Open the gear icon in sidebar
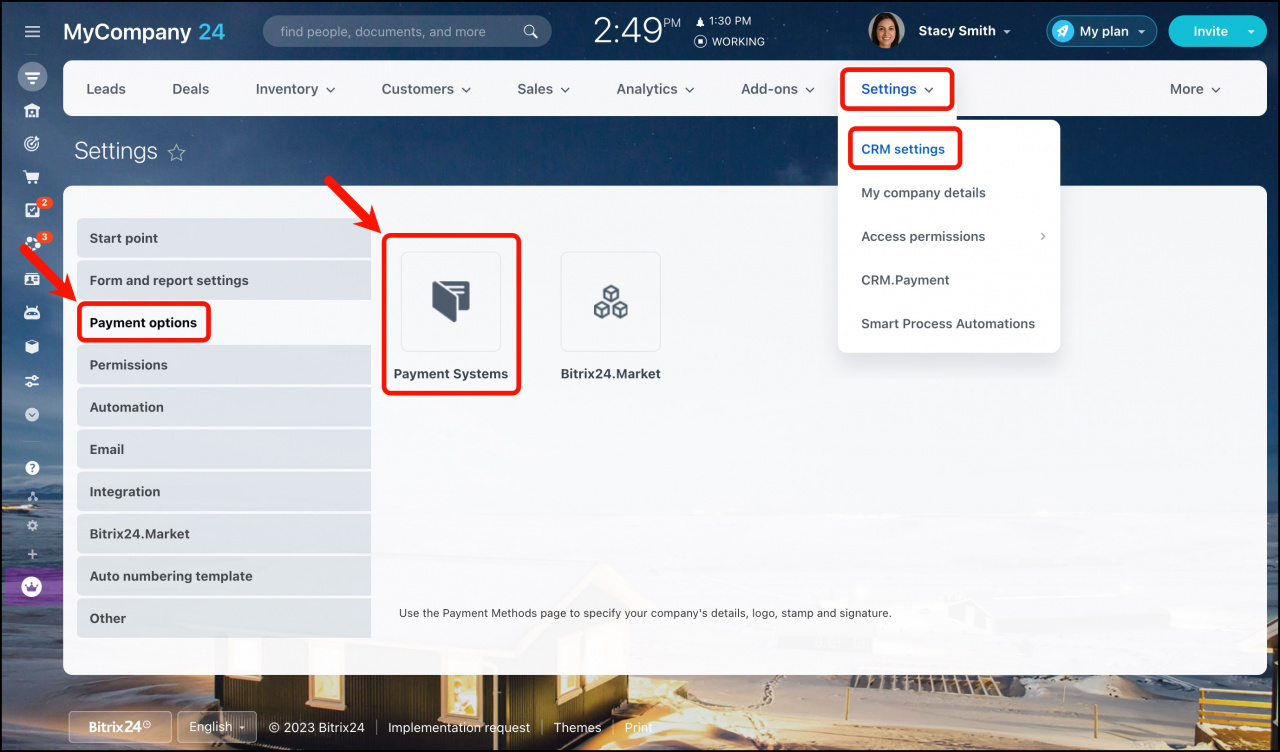 [x=32, y=525]
